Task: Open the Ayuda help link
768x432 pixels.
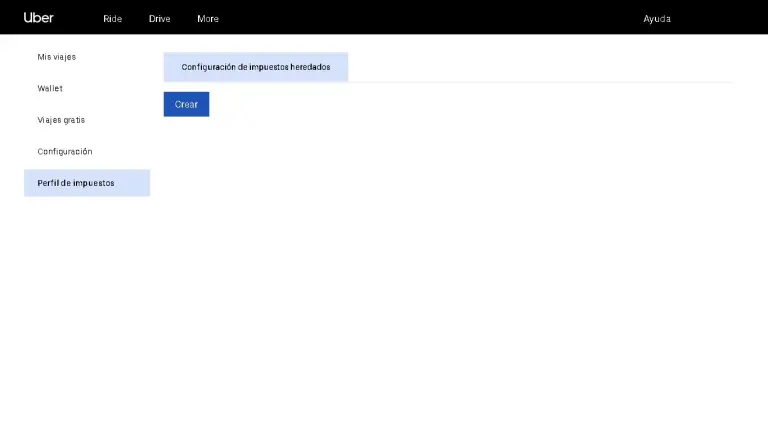Action: 657,19
